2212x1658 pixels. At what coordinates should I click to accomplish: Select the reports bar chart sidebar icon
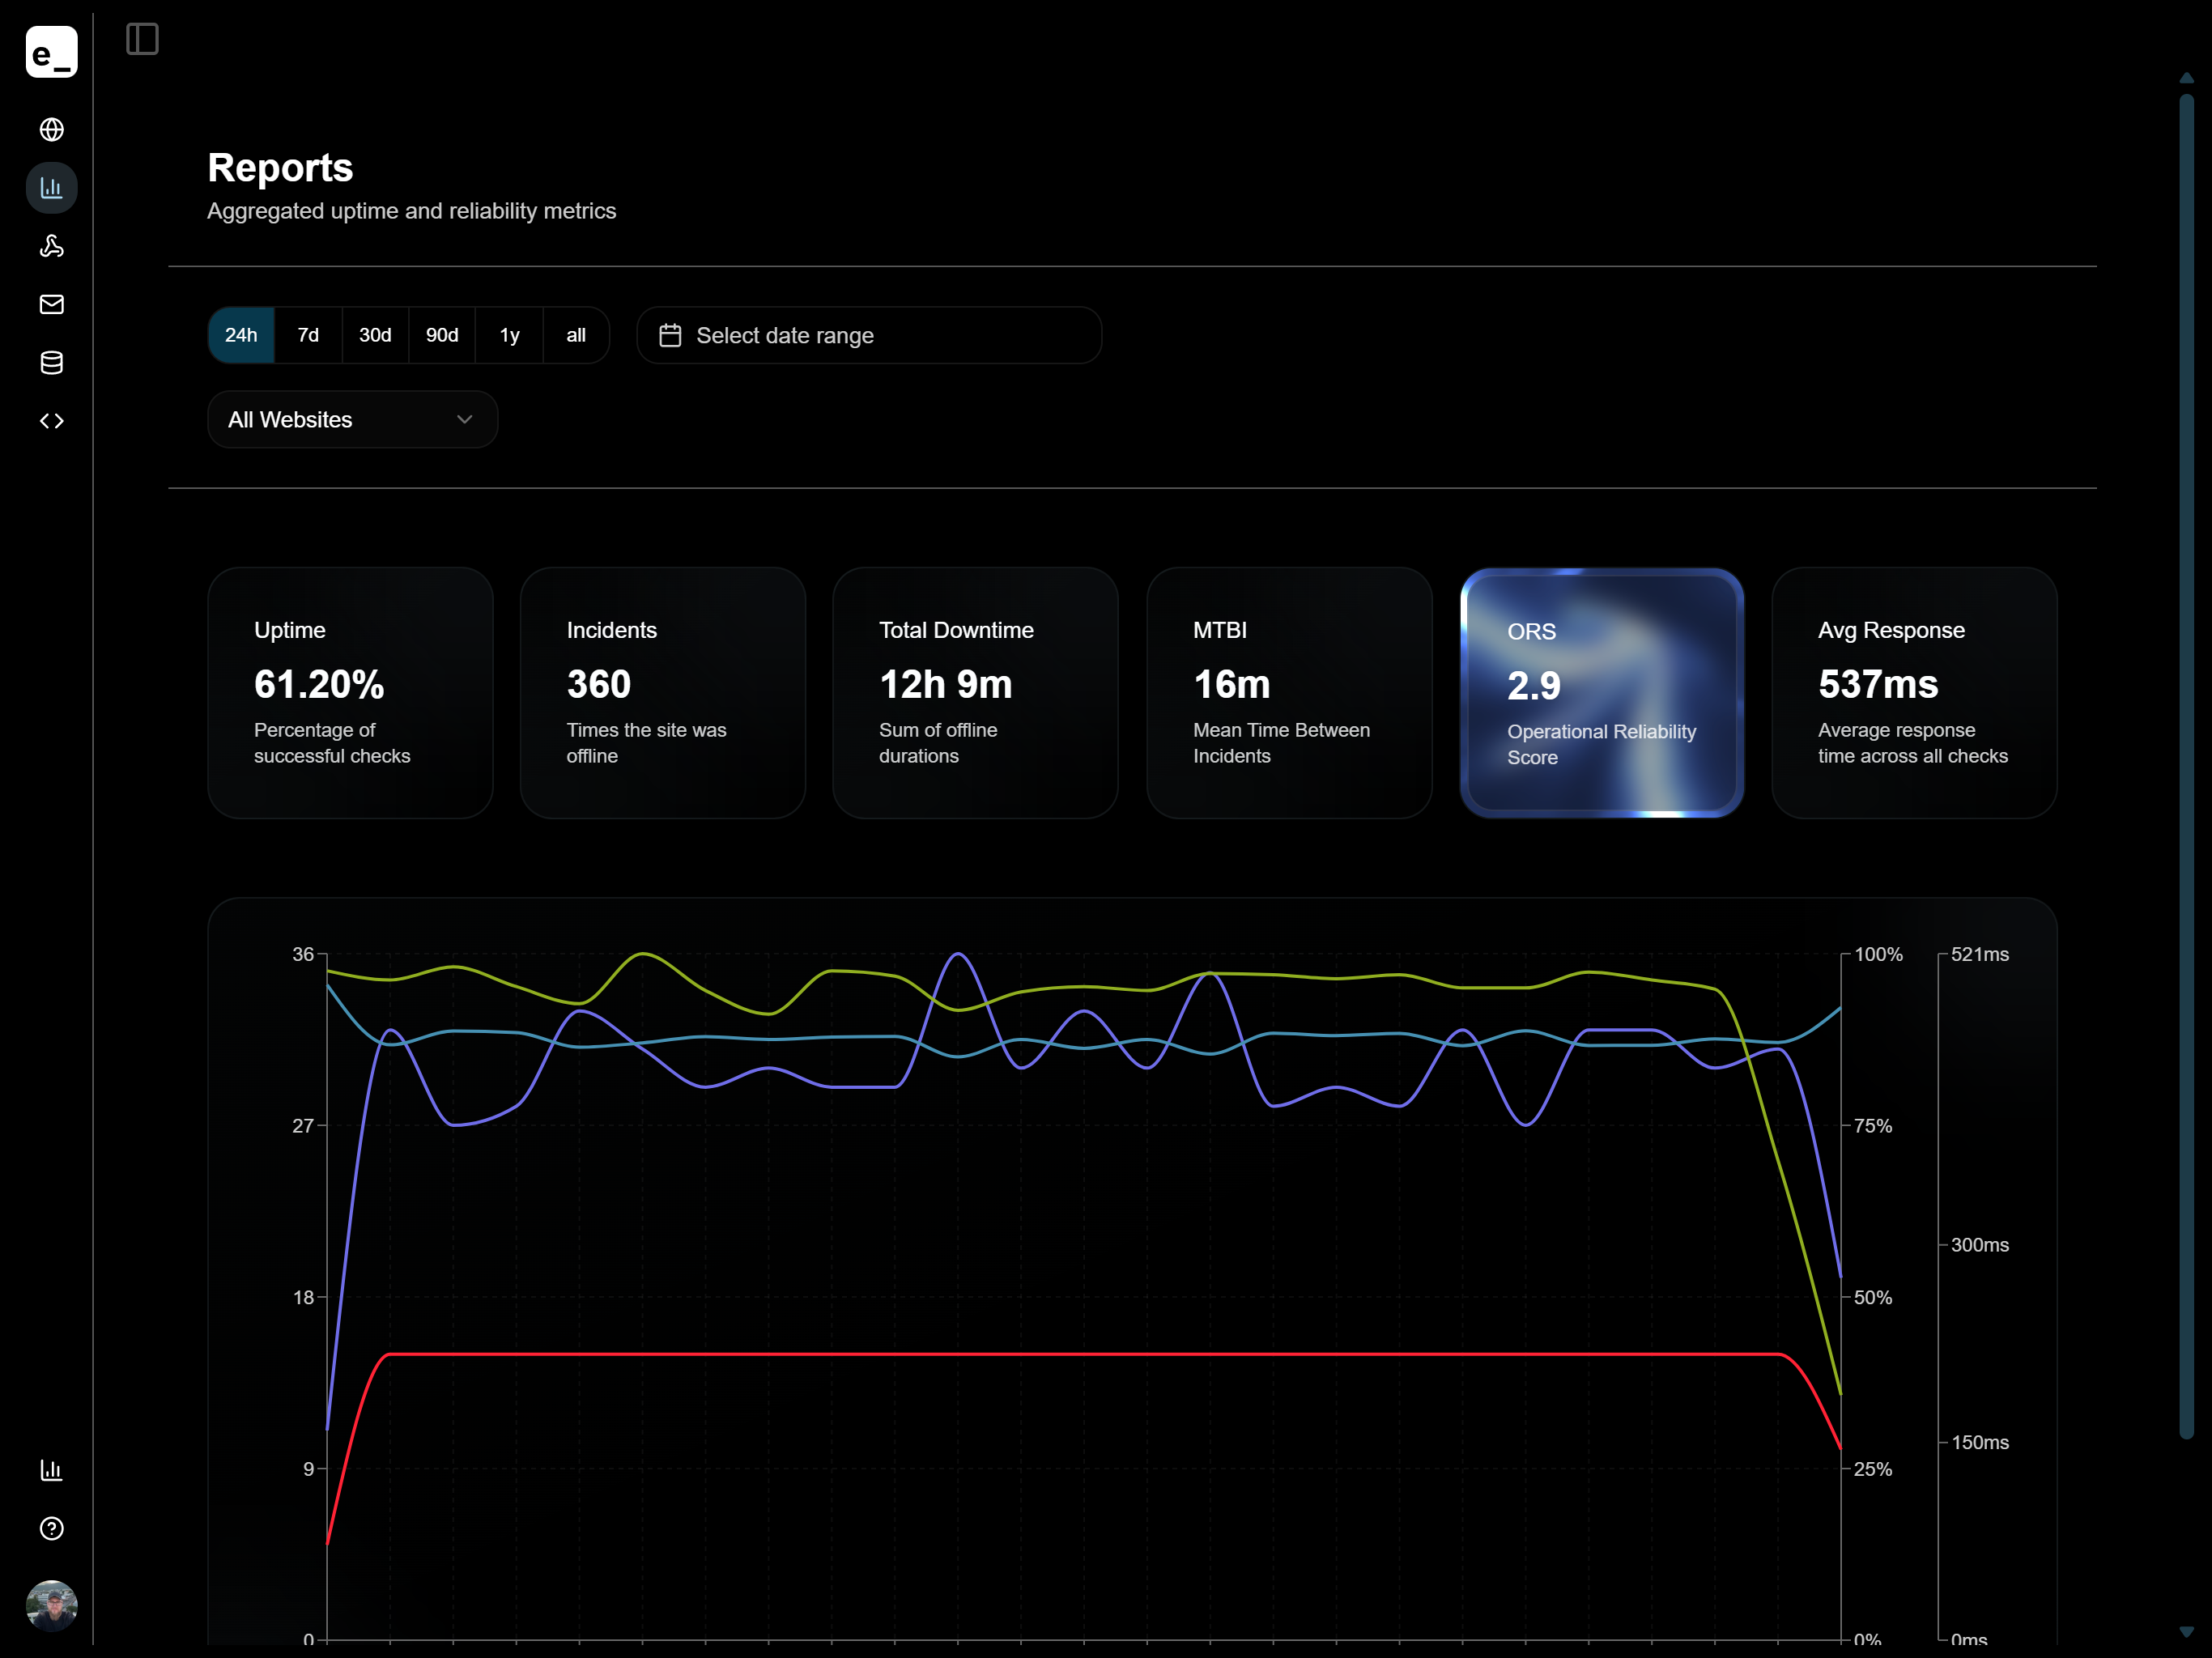(51, 188)
